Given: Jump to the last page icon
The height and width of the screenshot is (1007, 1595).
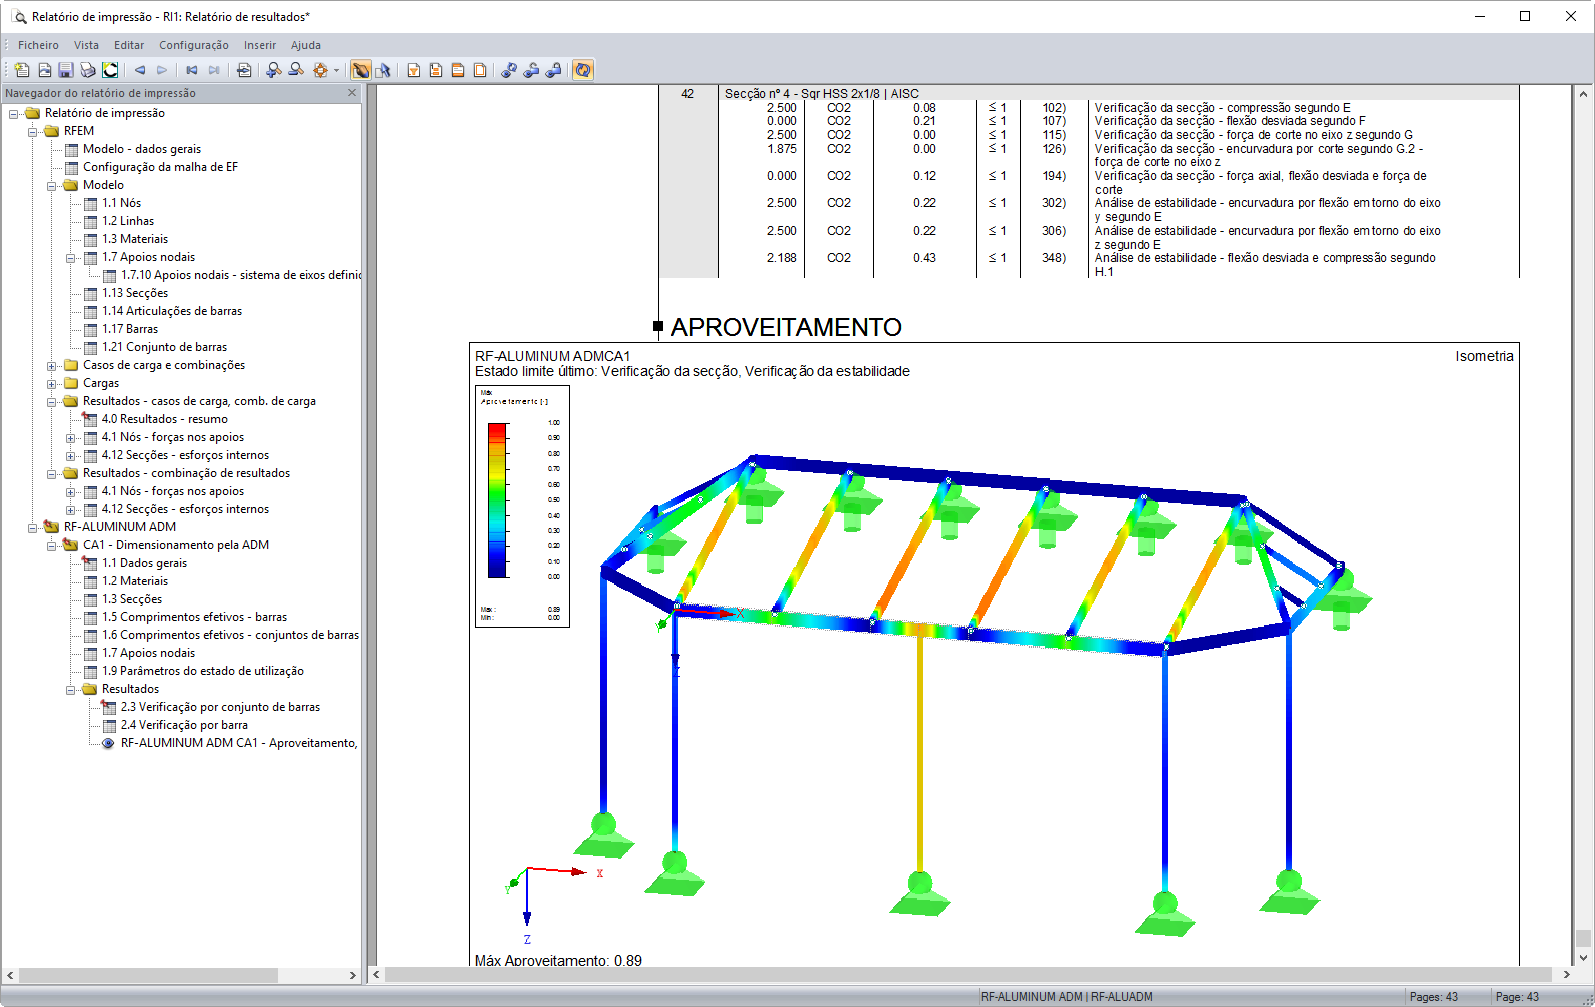Looking at the screenshot, I should pos(214,70).
